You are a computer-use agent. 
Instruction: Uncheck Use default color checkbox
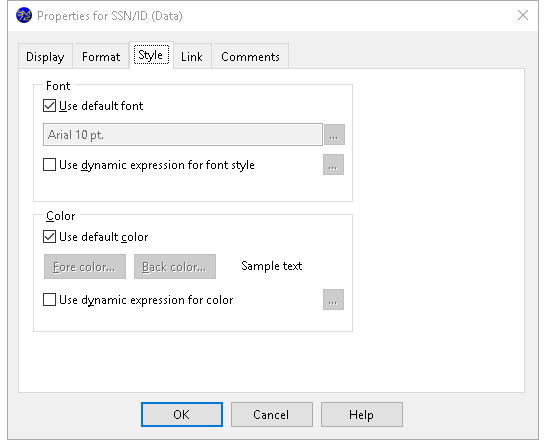(49, 237)
